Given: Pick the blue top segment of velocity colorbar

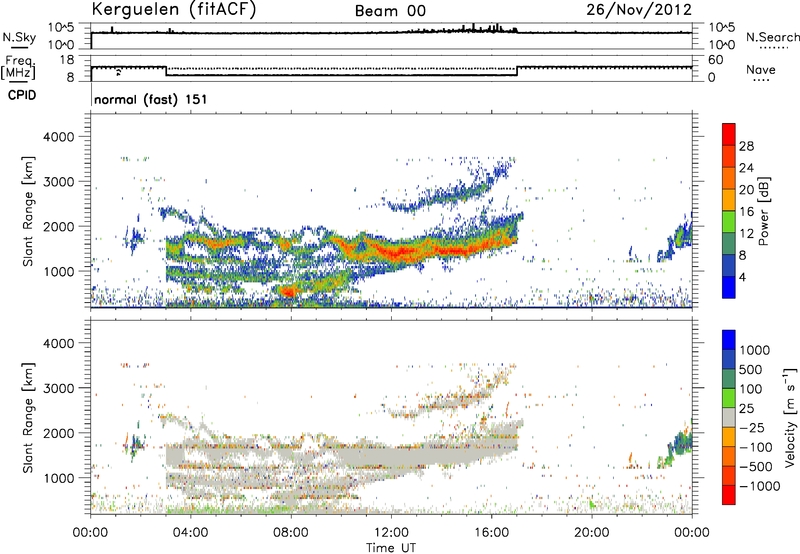Looking at the screenshot, I should click(x=729, y=340).
